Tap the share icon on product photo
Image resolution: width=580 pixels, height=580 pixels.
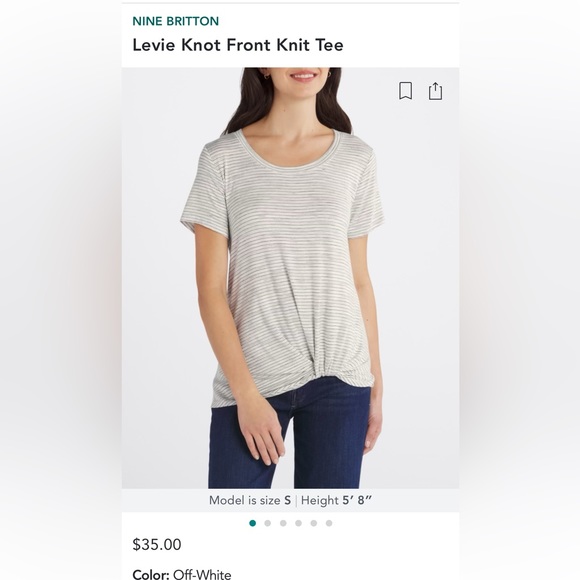point(435,91)
